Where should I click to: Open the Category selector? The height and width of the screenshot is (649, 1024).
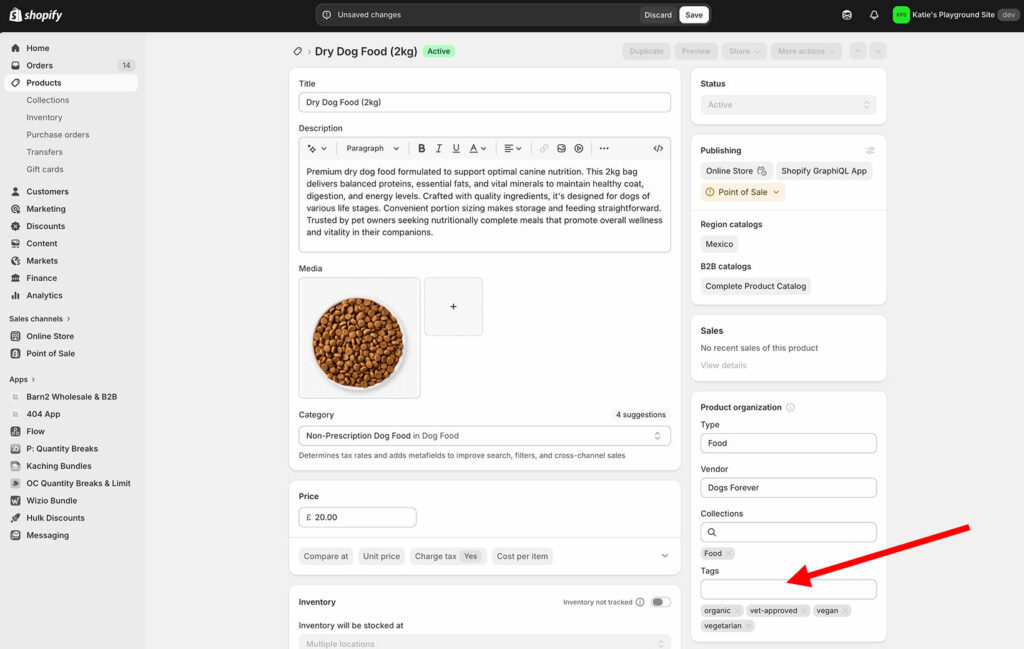click(485, 435)
